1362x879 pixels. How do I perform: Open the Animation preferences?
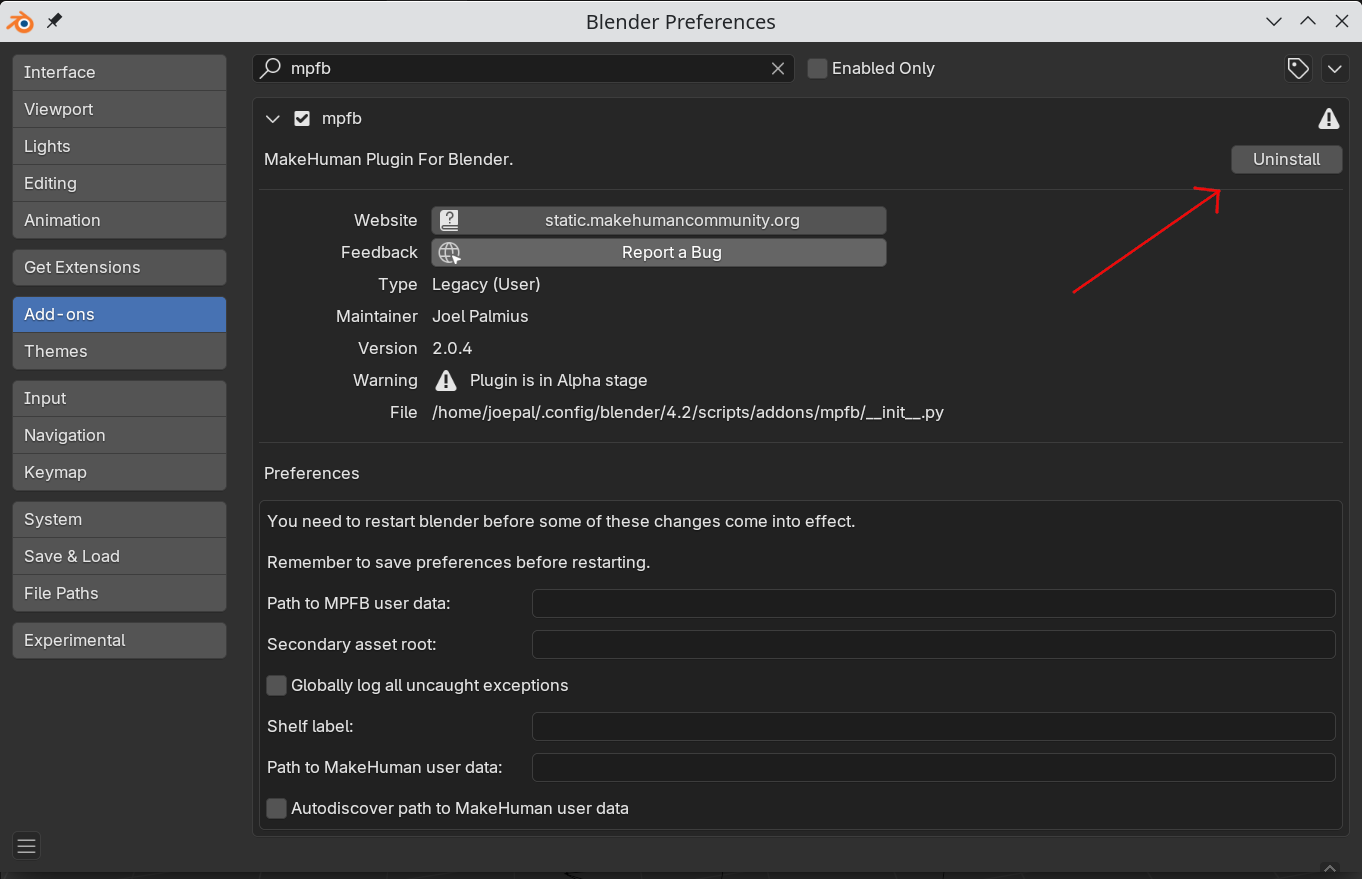coord(119,220)
